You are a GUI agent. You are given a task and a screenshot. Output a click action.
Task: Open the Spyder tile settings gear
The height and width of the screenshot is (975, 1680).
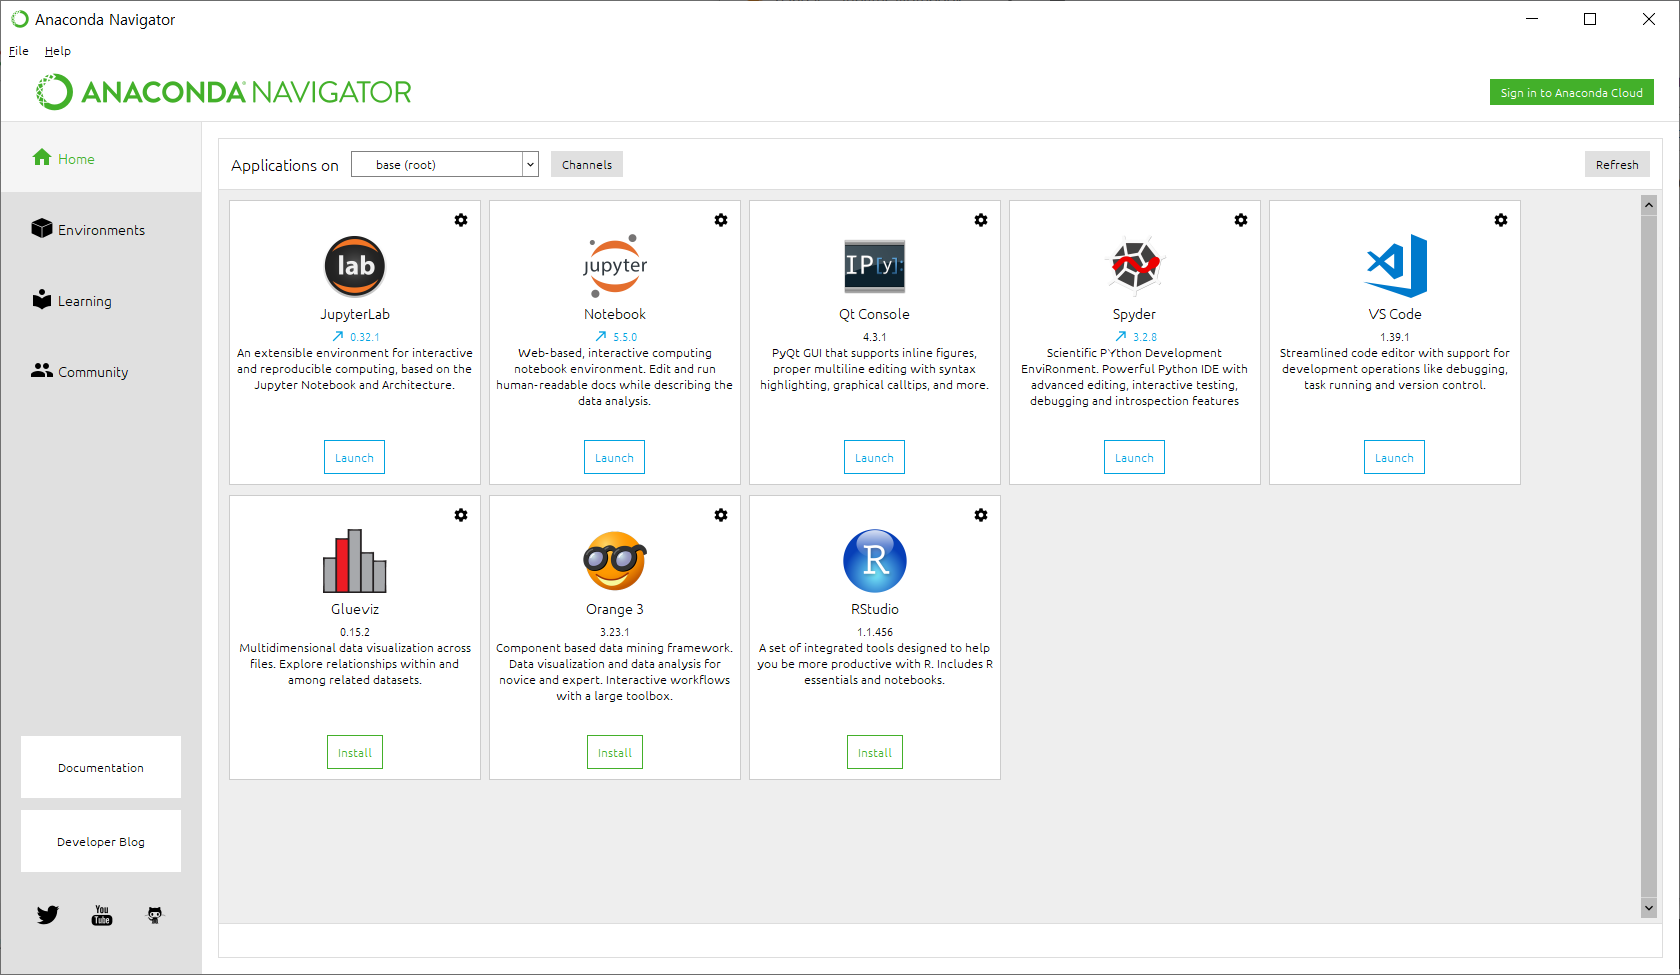(x=1241, y=220)
